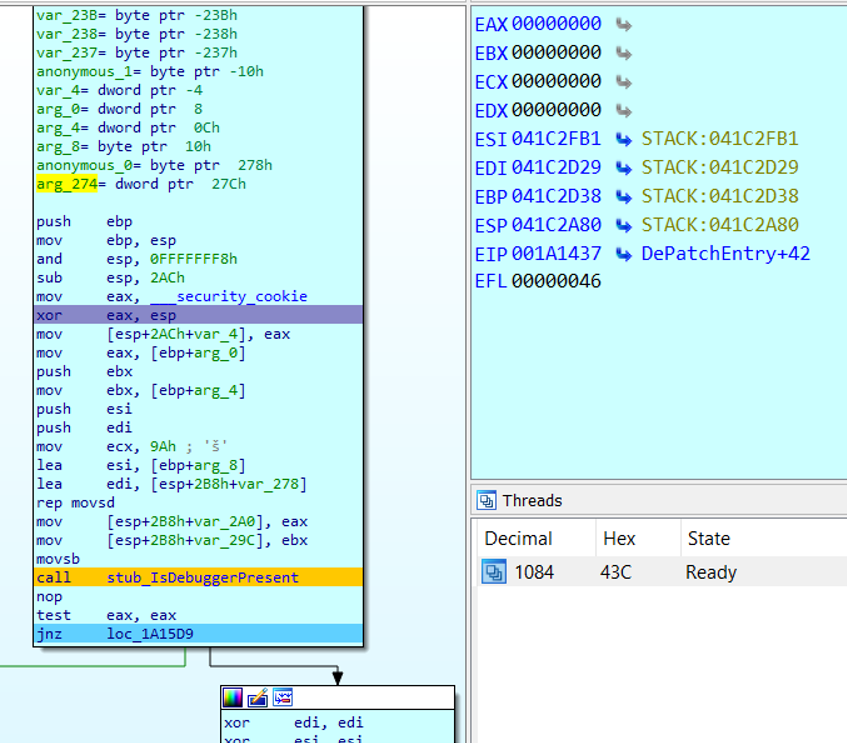Select the 'rep movsd' instruction

[x=76, y=503]
